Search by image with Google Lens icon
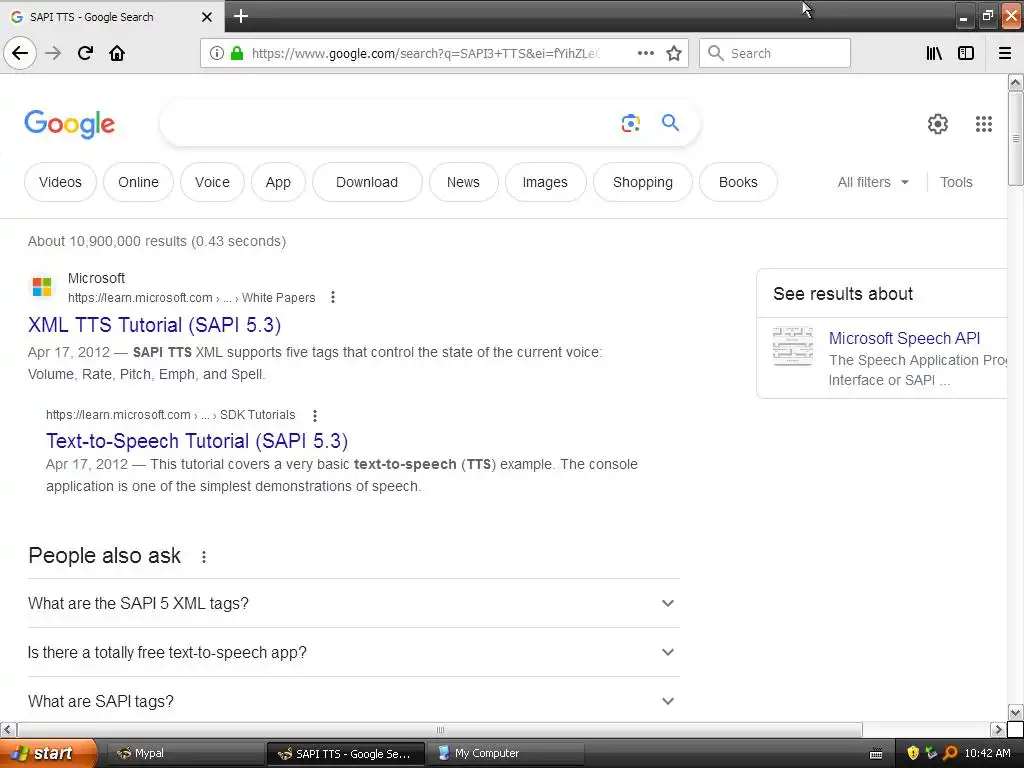 630,123
